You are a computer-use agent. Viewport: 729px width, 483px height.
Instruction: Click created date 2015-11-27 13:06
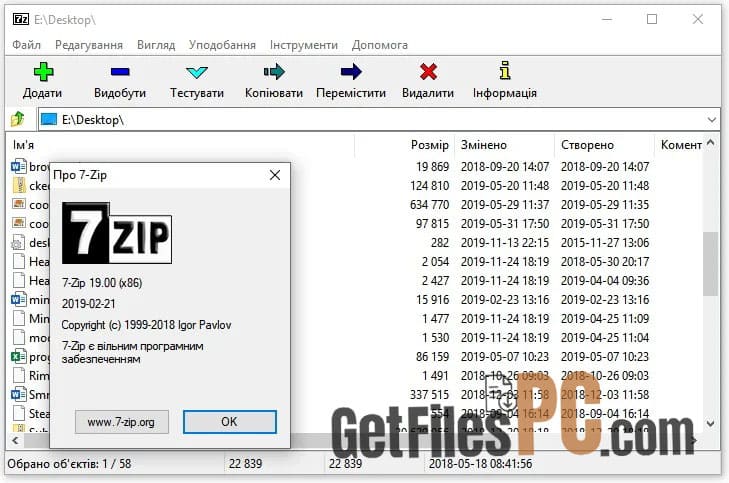[x=605, y=243]
